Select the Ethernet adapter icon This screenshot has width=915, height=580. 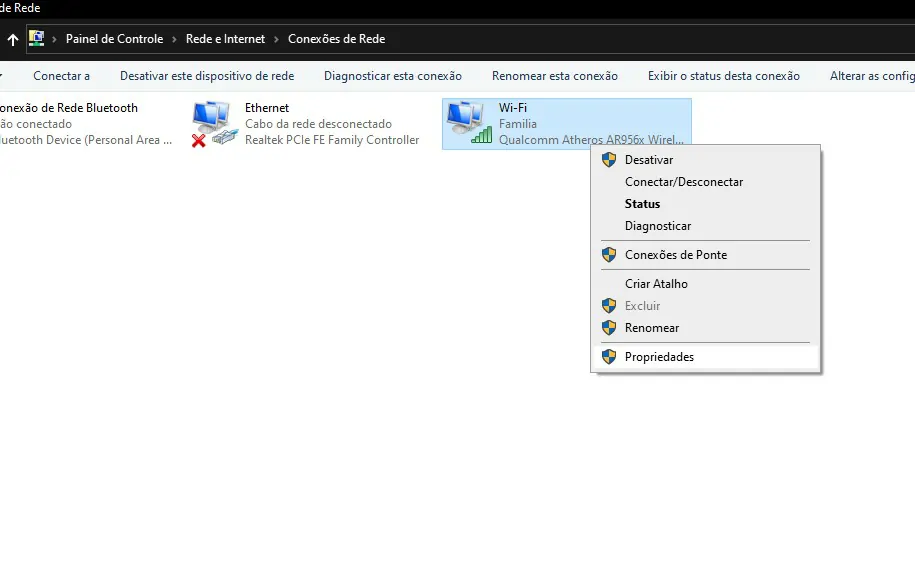click(x=215, y=124)
